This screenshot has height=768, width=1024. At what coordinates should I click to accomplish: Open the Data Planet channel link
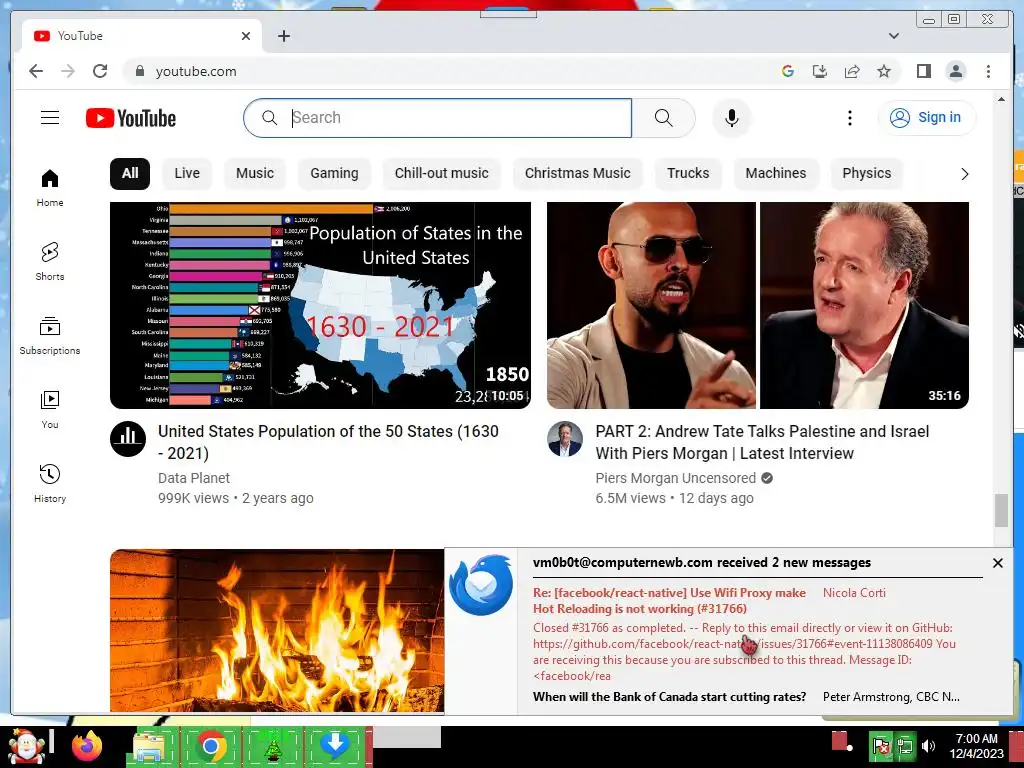pos(194,478)
